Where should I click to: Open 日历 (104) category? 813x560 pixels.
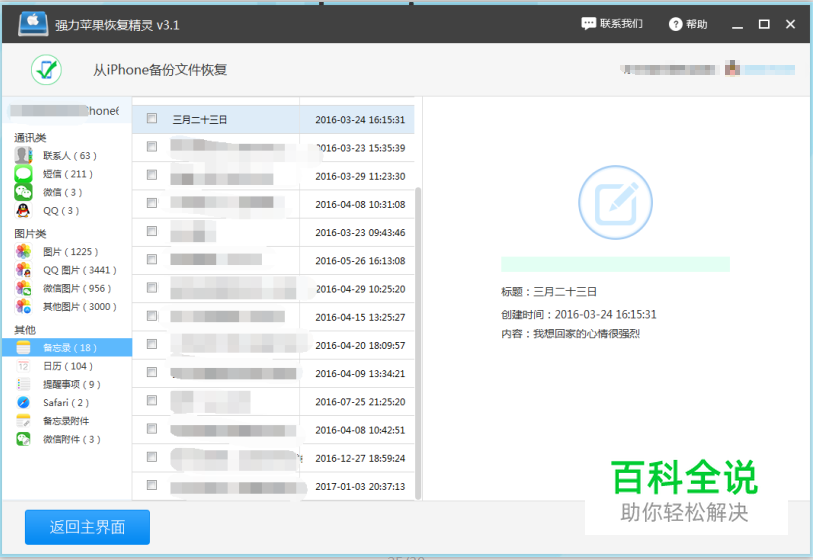pos(68,366)
